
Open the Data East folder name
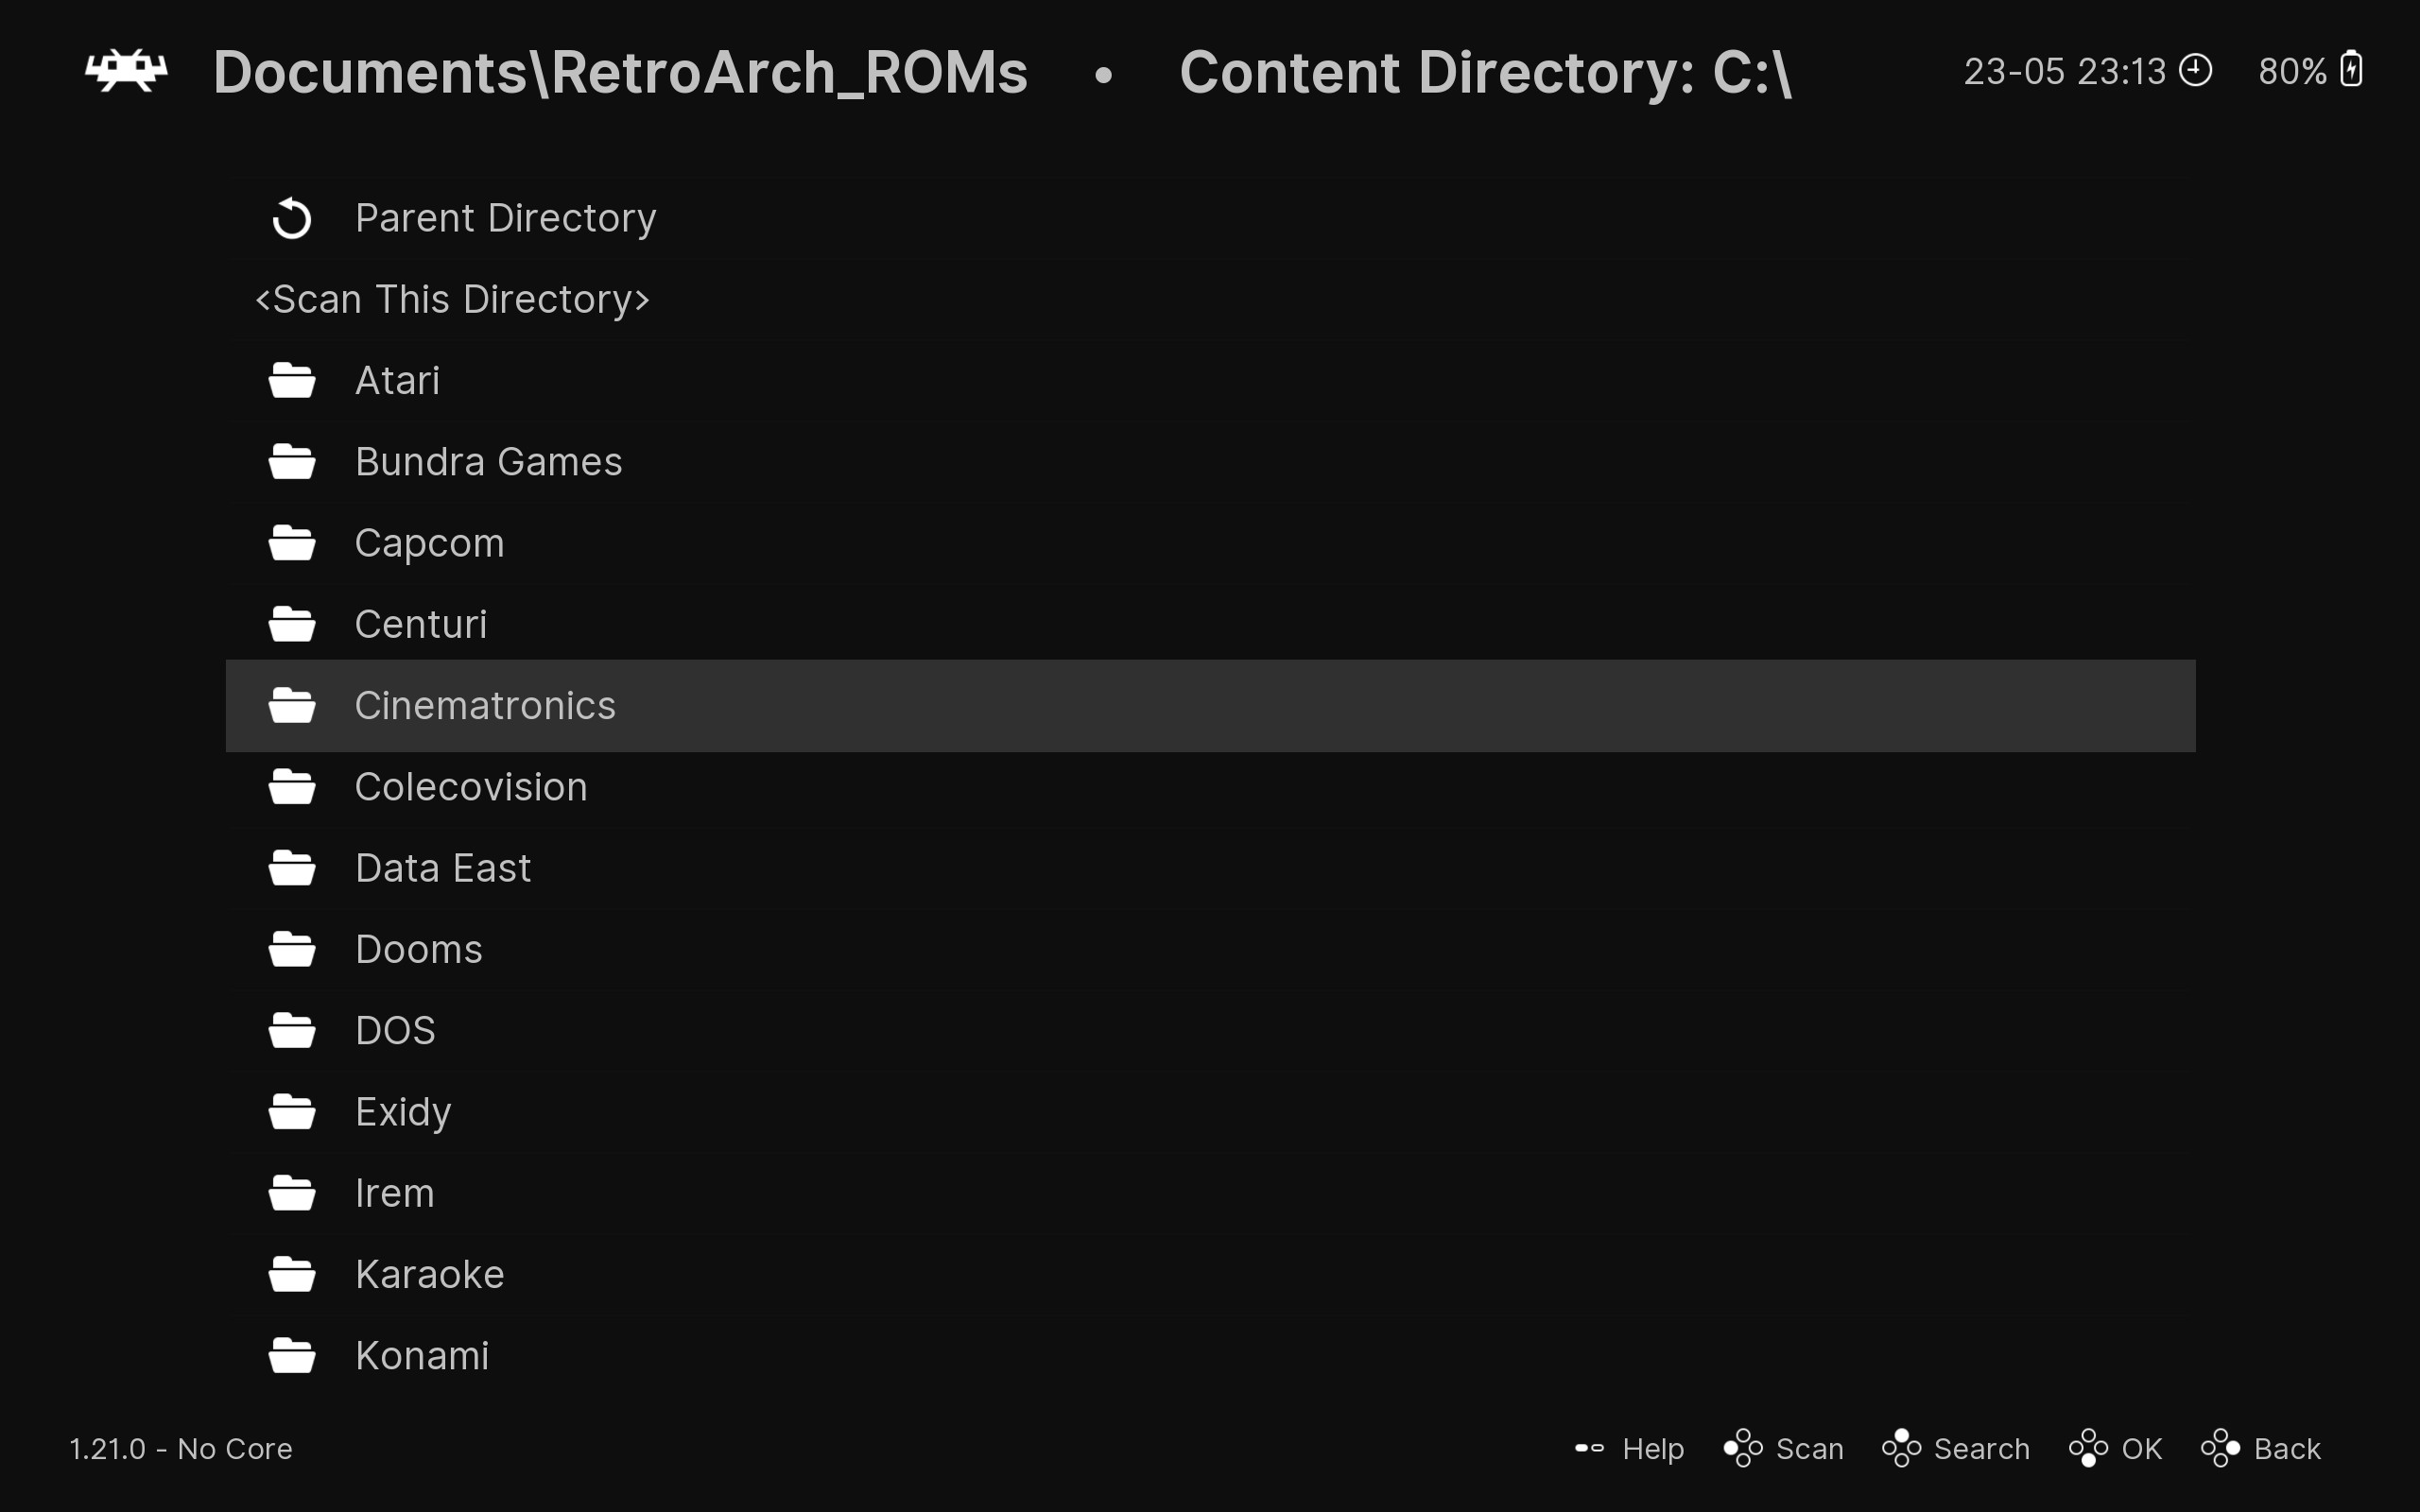[443, 868]
